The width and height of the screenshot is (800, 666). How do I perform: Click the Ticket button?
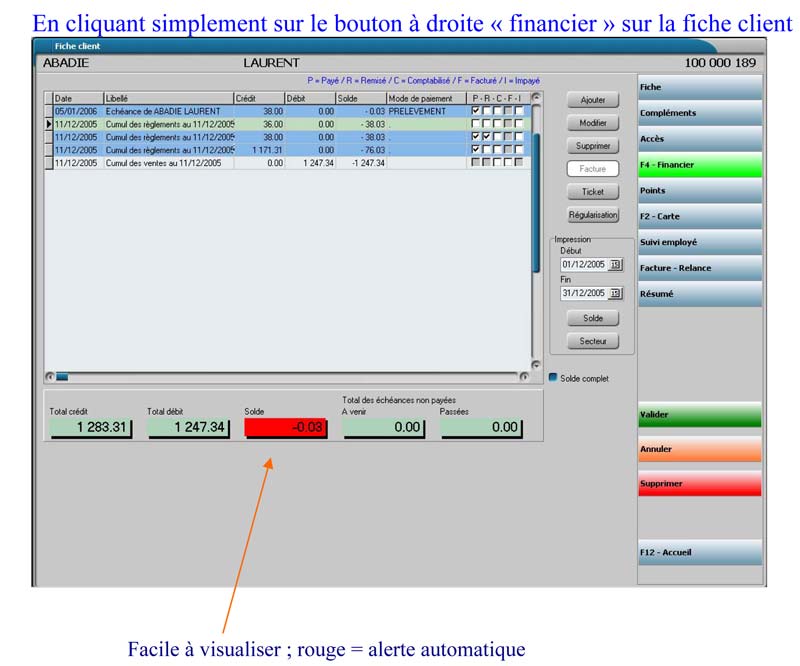tap(593, 192)
